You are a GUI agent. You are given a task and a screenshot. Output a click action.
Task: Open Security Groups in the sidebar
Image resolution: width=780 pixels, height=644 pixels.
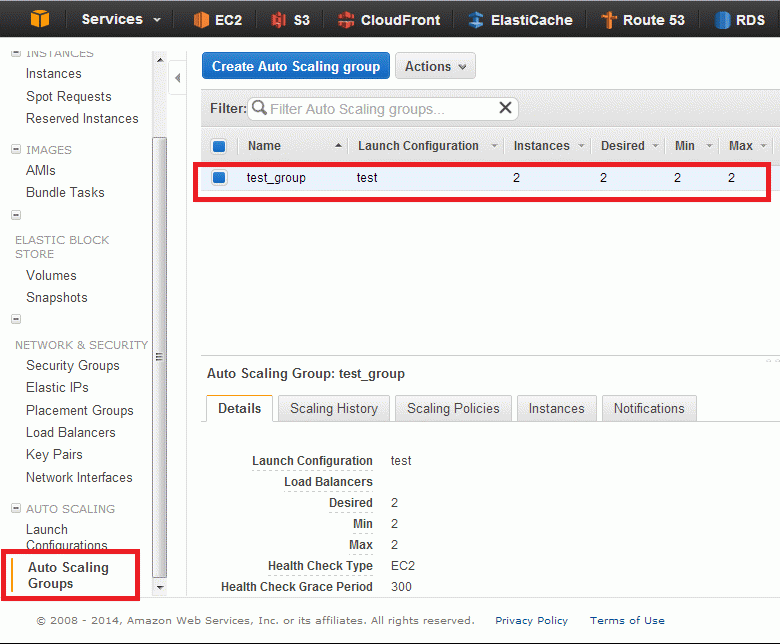click(x=73, y=366)
